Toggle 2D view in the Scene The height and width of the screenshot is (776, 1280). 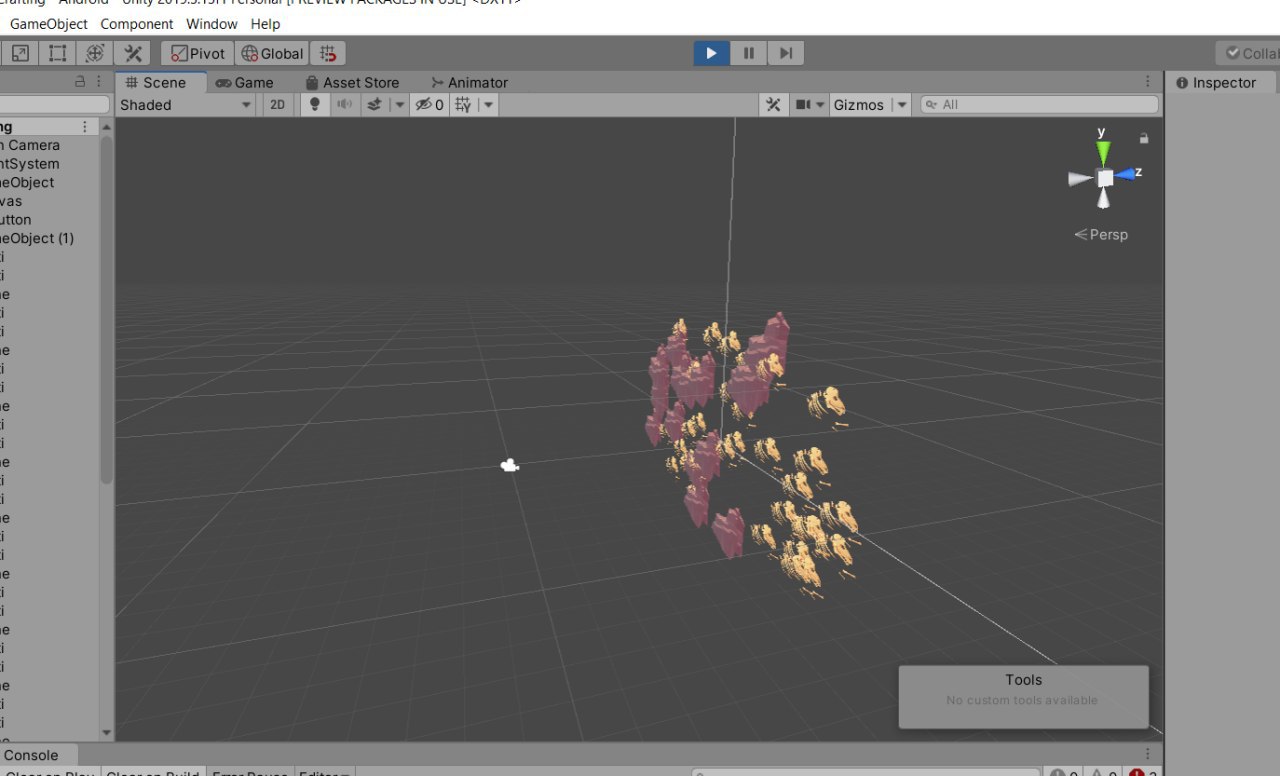[278, 104]
